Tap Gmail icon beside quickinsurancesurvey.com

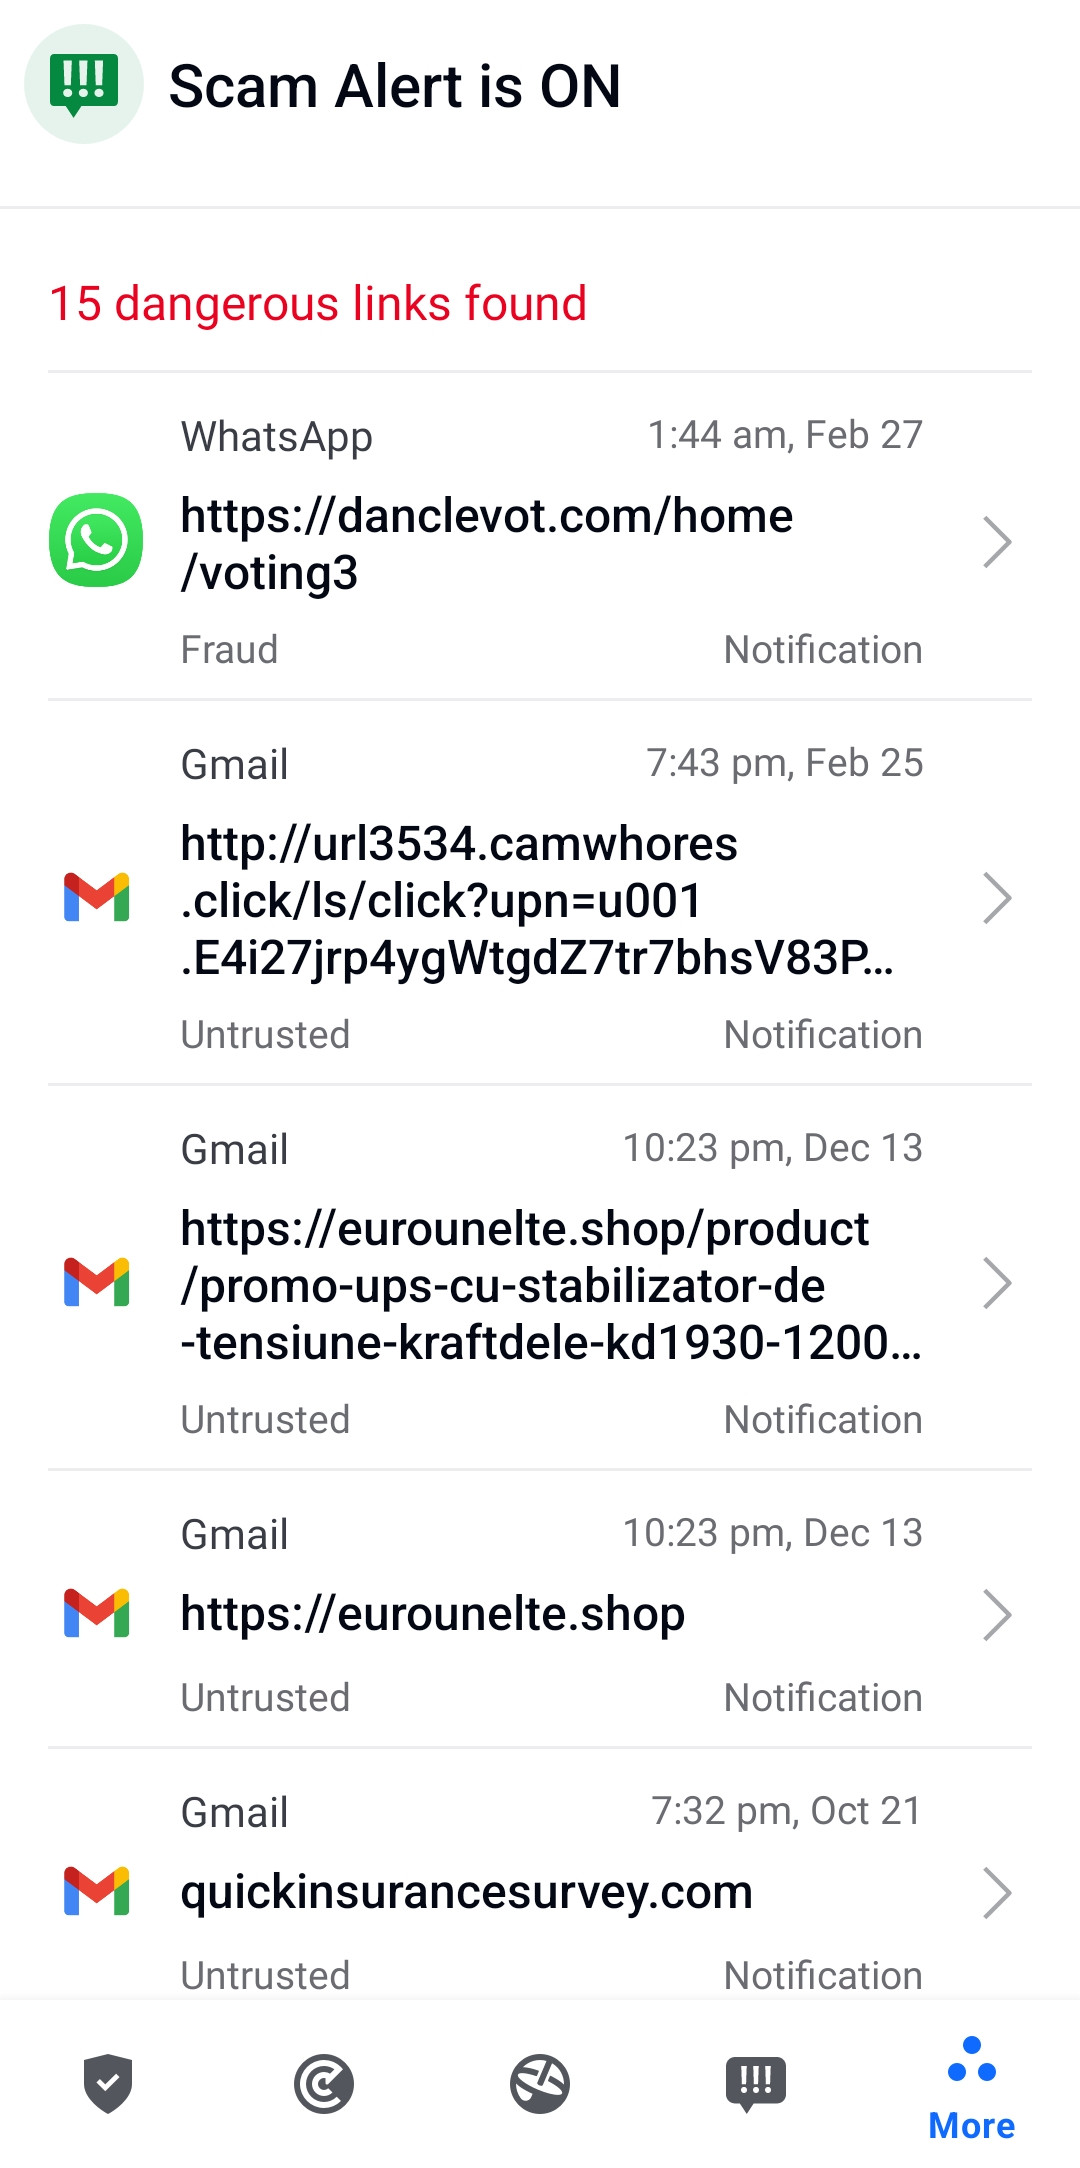point(96,1891)
